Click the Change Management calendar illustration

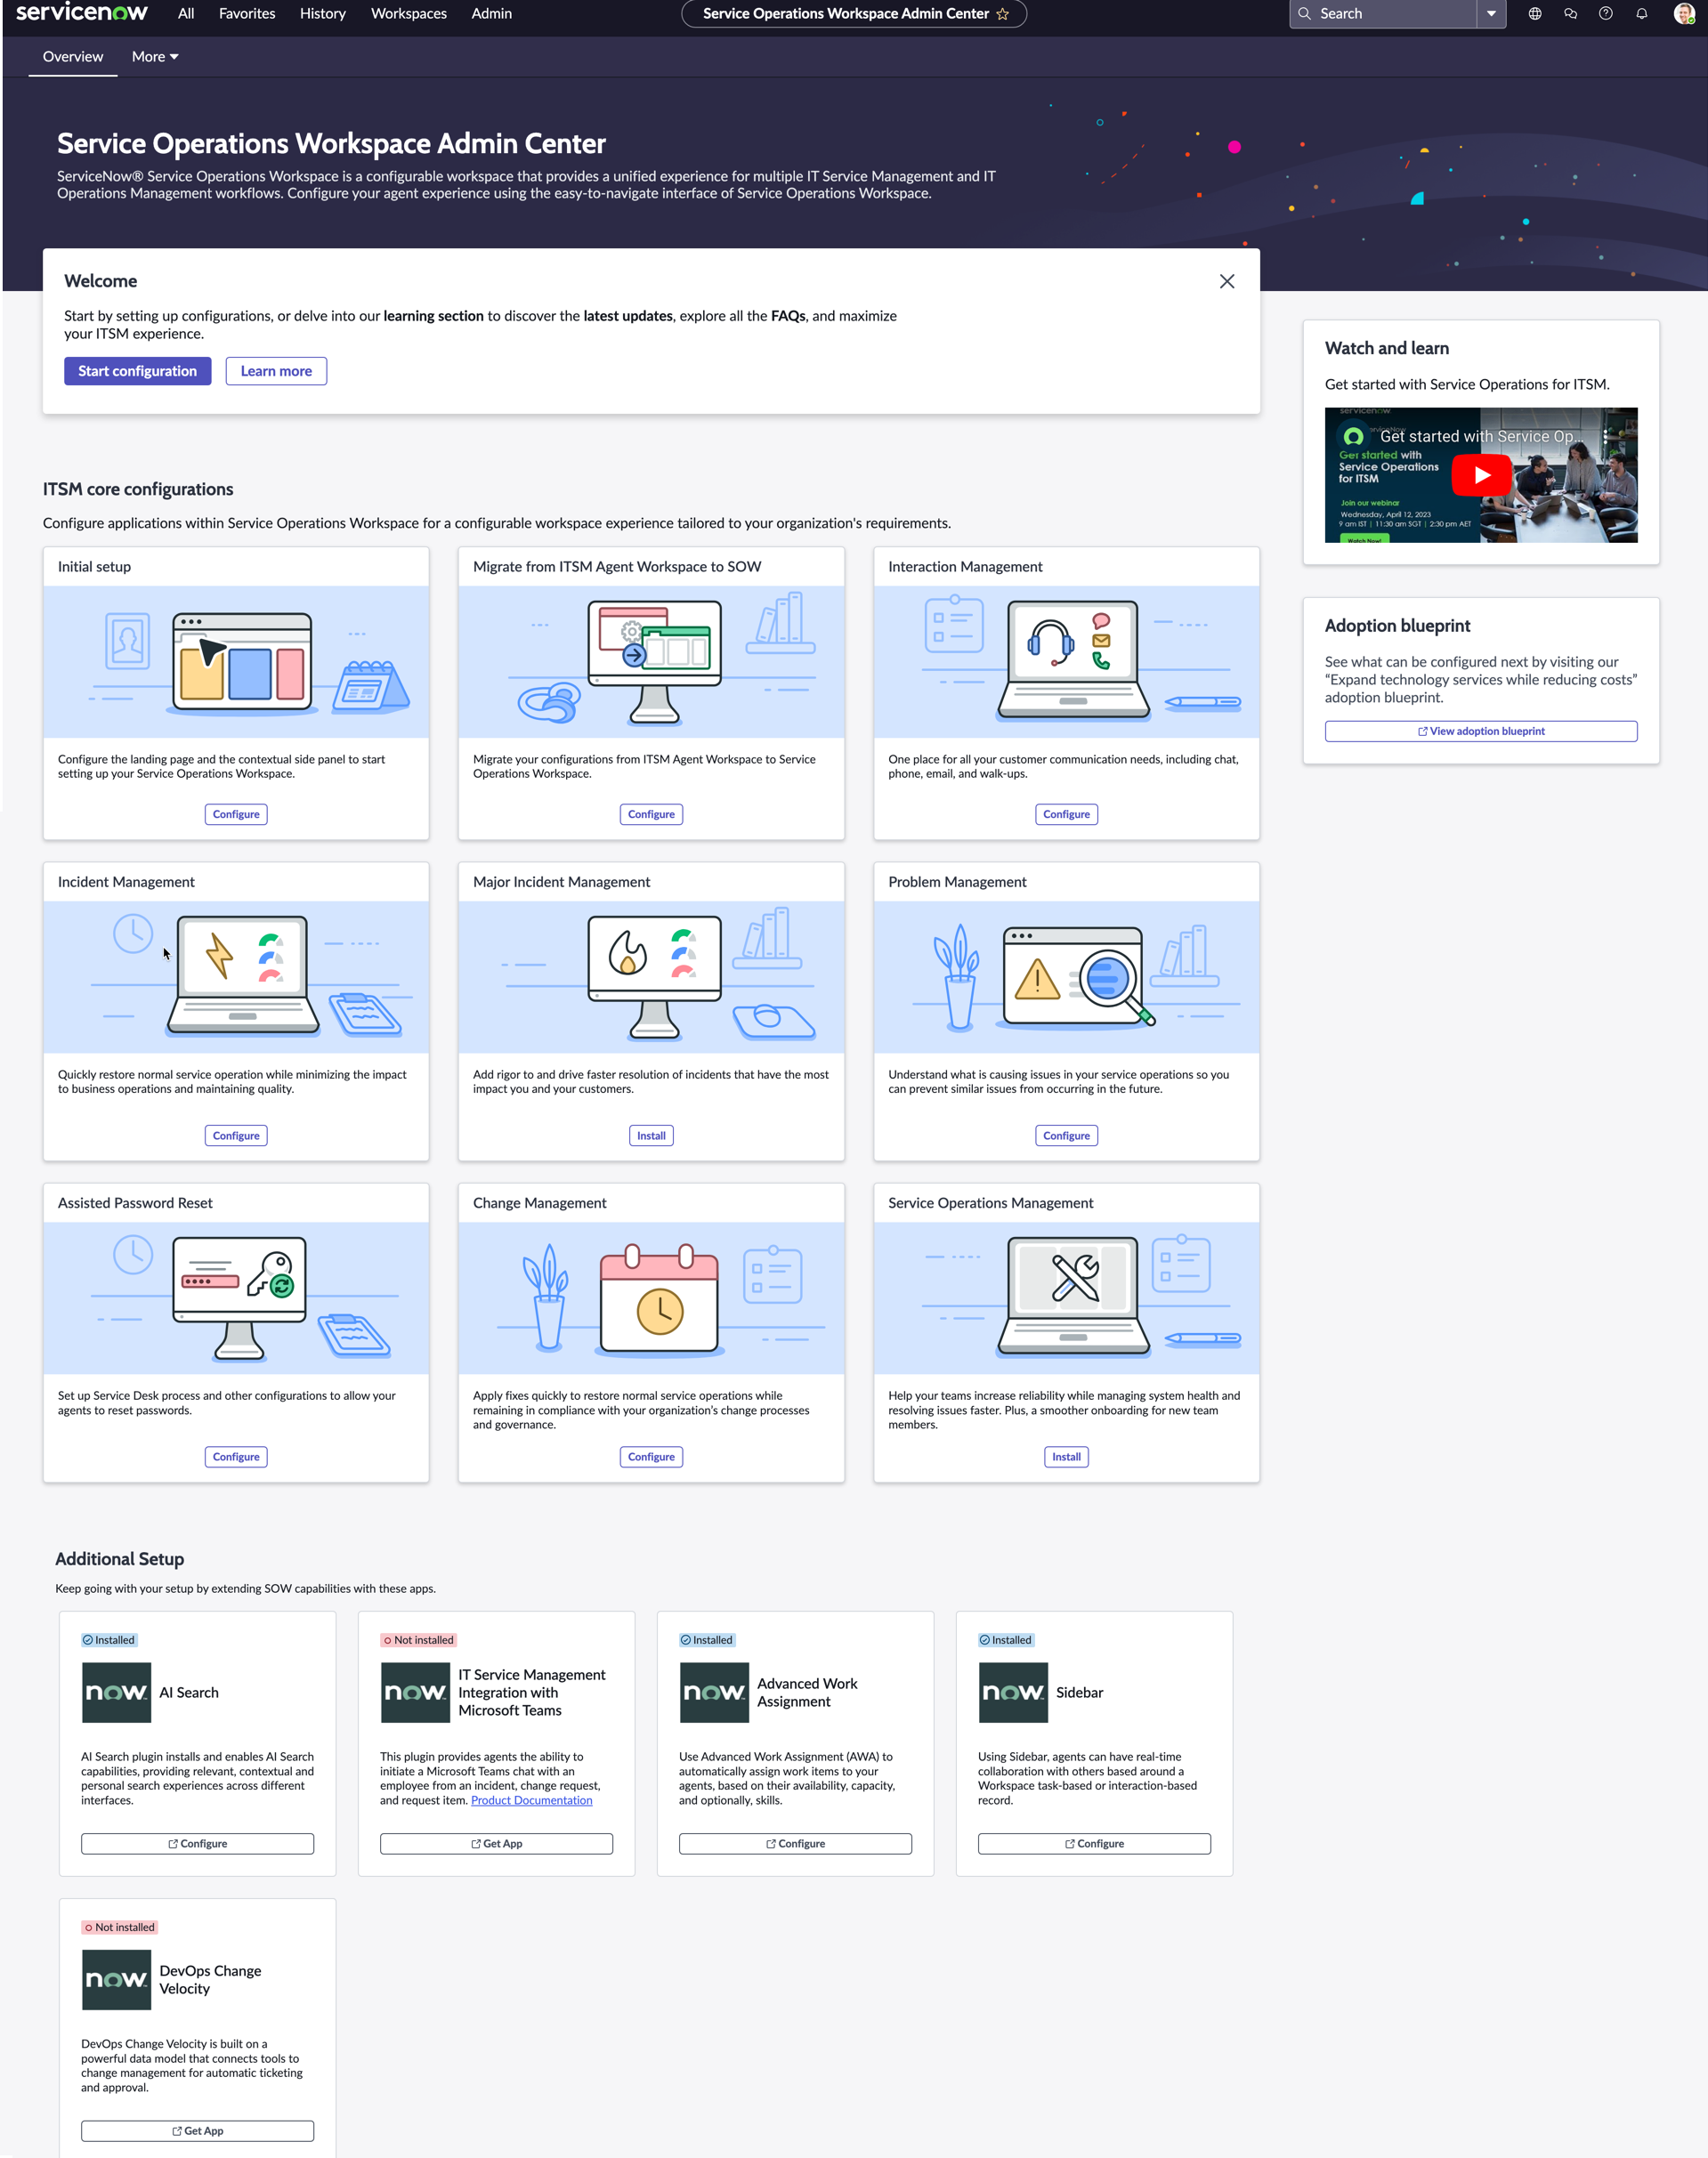(651, 1298)
